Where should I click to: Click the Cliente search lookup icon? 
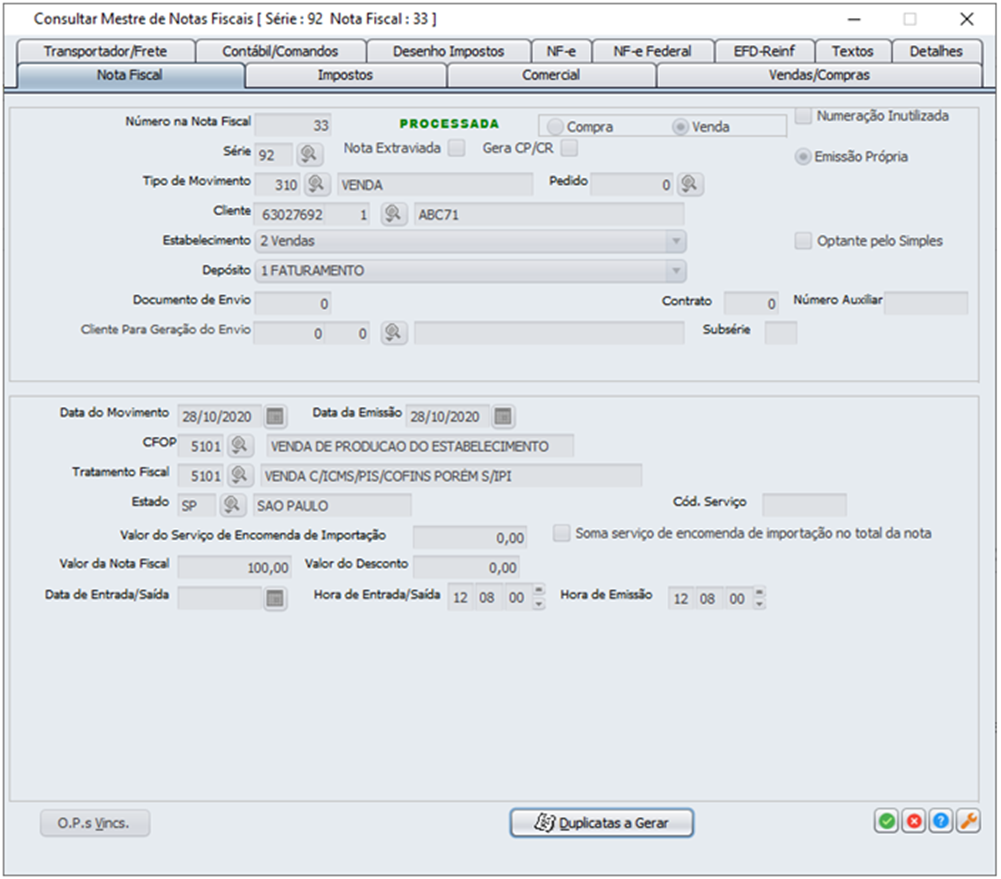pos(393,214)
